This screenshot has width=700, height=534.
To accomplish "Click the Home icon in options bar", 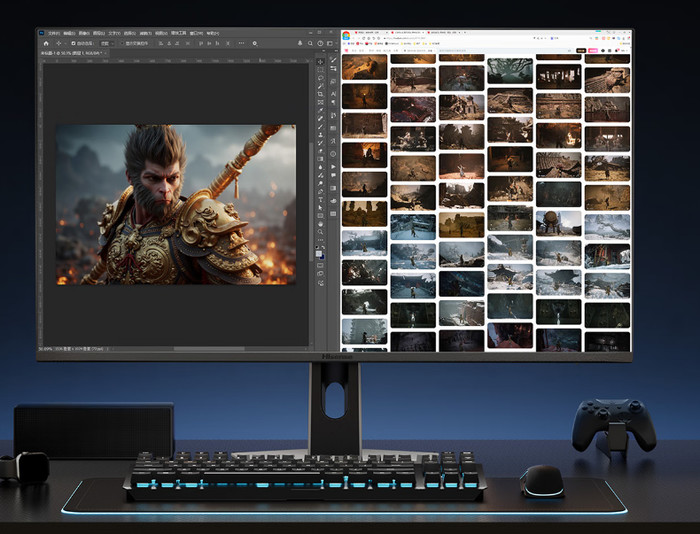I will click(x=46, y=44).
